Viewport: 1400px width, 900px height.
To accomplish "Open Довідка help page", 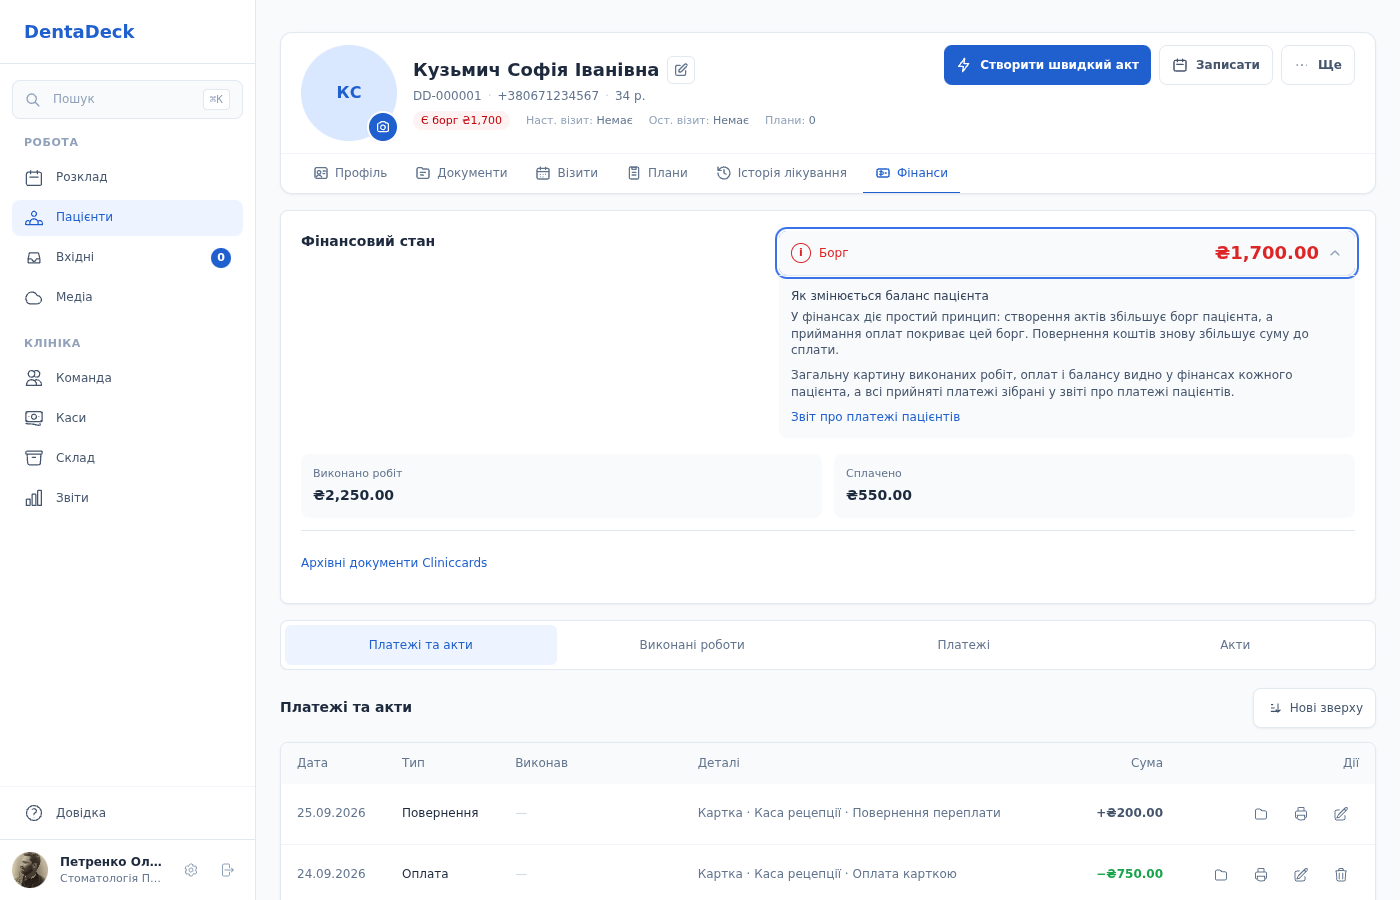I will [x=127, y=813].
